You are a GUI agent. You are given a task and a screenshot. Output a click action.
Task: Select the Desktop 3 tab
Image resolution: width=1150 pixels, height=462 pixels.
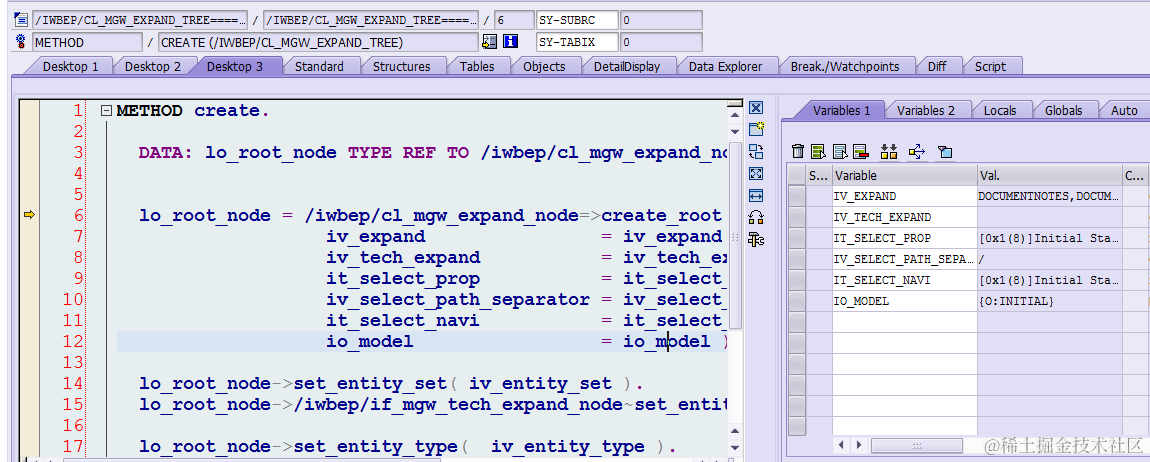tap(235, 67)
